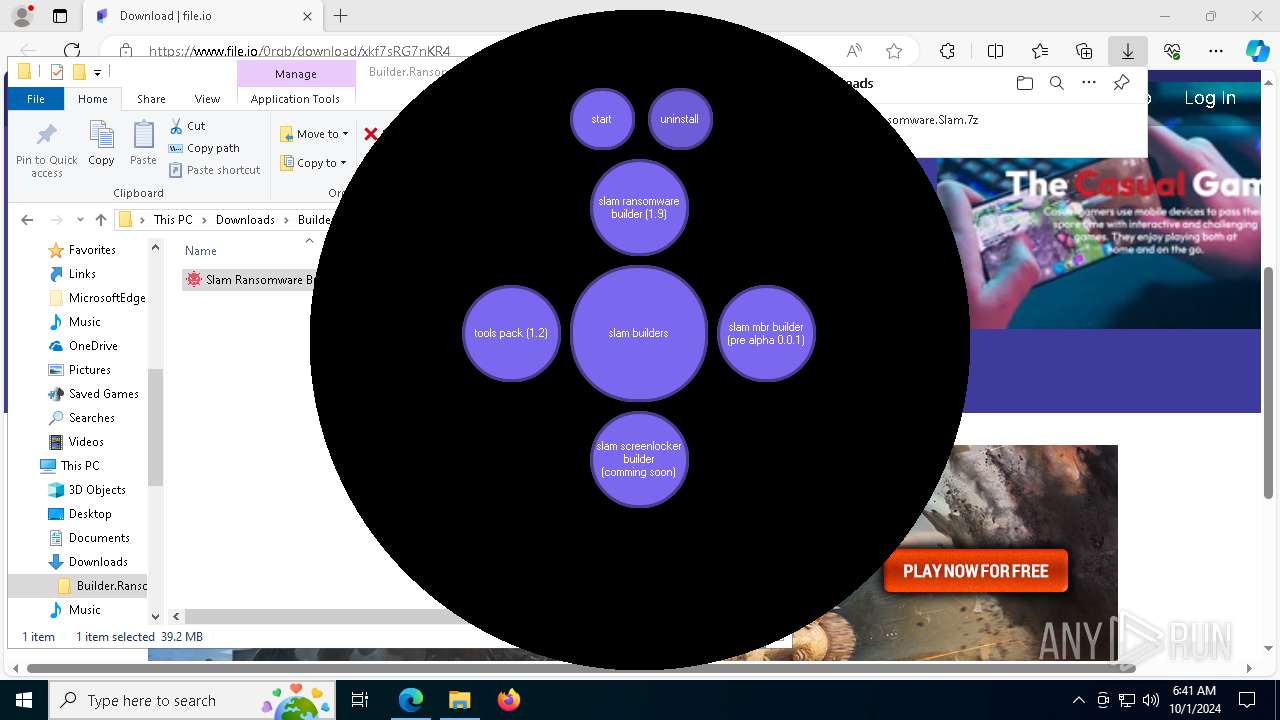Select Desktop in the navigation pane
Viewport: 1280px width, 720px height.
(x=90, y=514)
